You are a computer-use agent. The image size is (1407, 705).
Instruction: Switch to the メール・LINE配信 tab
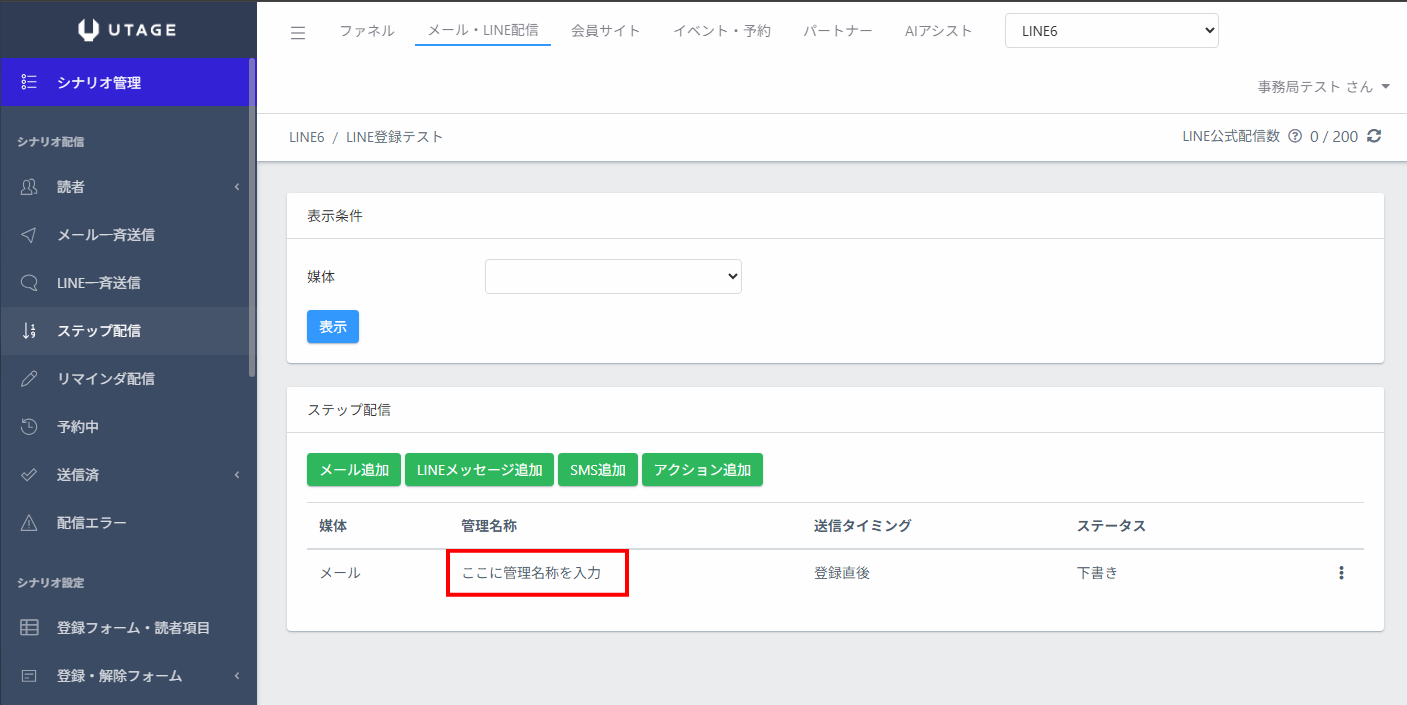[483, 30]
